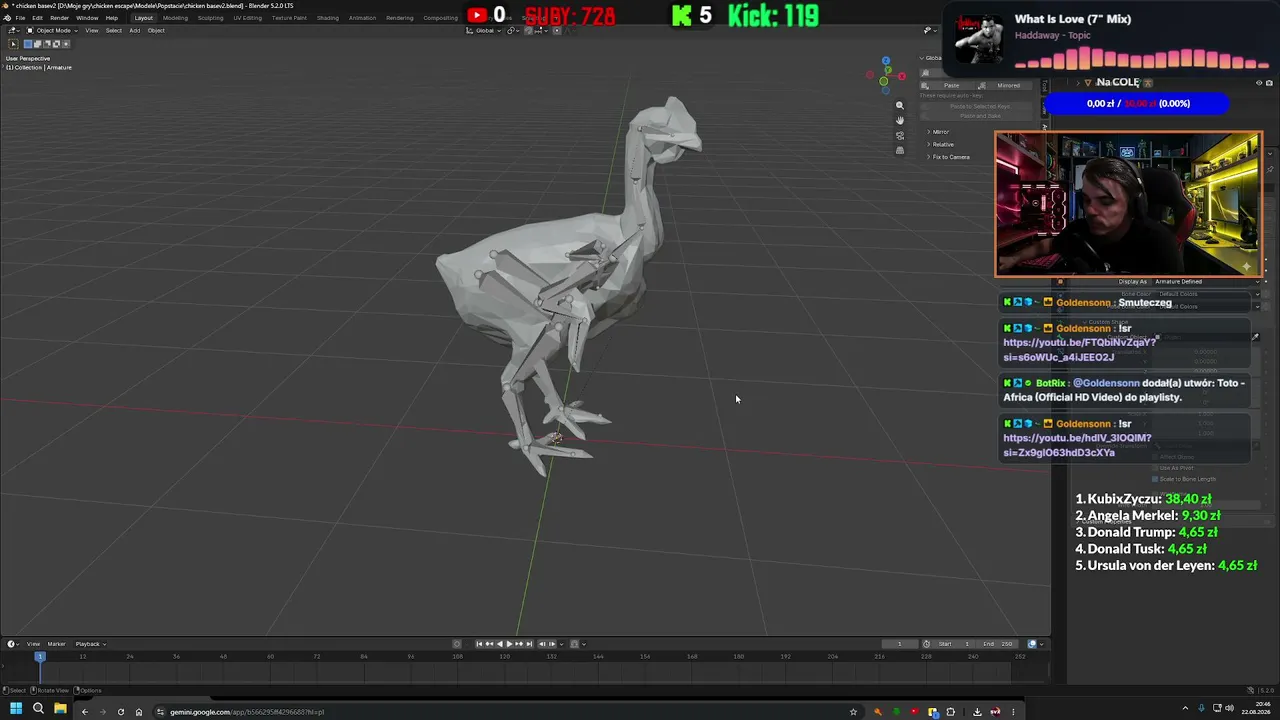Switch to the Shading workspace tab
This screenshot has width=1280, height=720.
pos(328,18)
